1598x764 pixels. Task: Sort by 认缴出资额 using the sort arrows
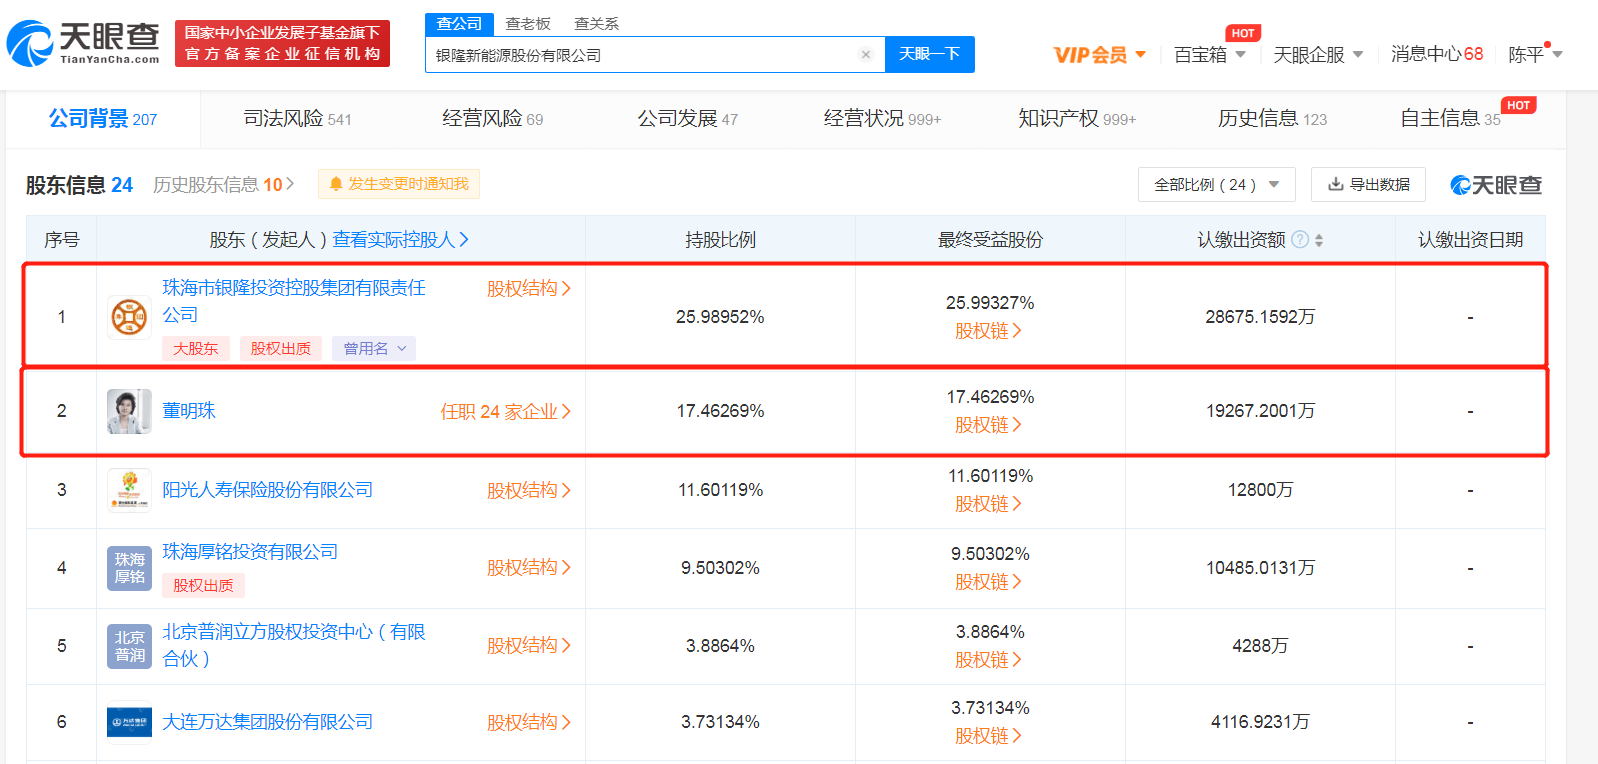(1319, 240)
